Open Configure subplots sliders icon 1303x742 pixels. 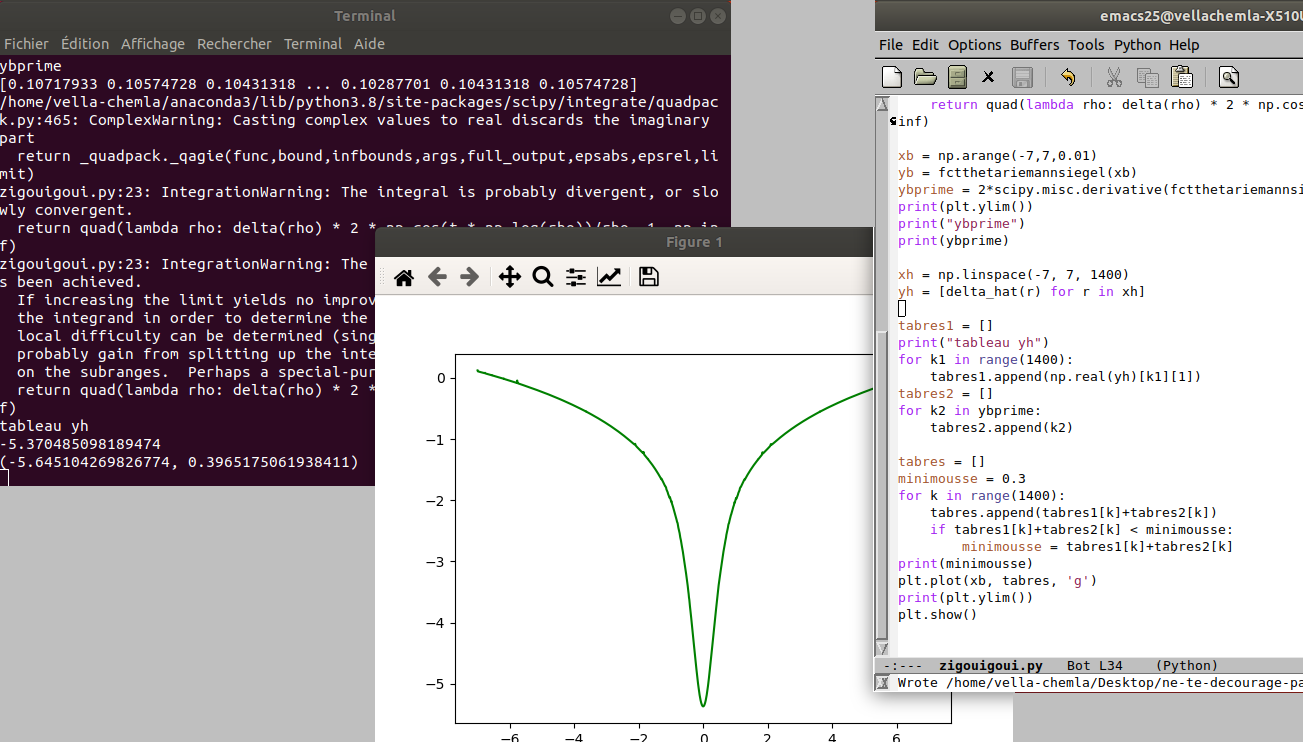576,278
